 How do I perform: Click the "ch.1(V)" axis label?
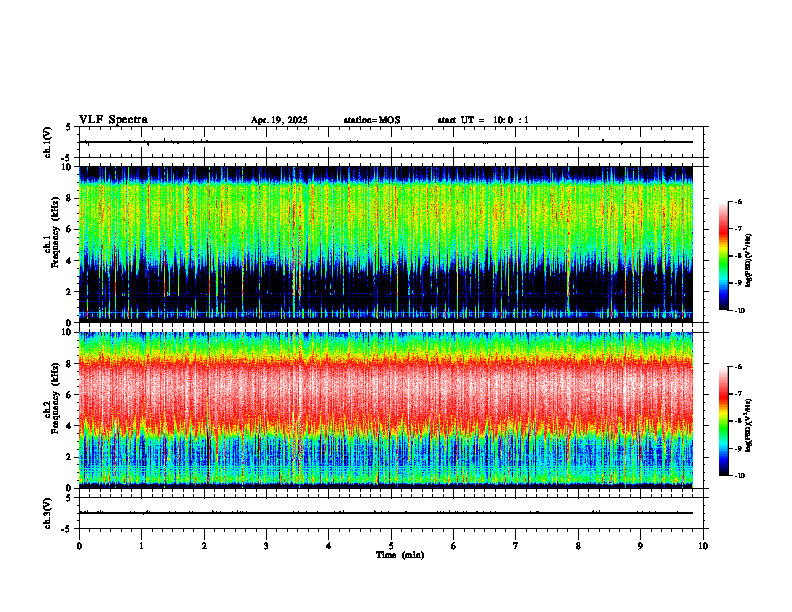tap(48, 142)
